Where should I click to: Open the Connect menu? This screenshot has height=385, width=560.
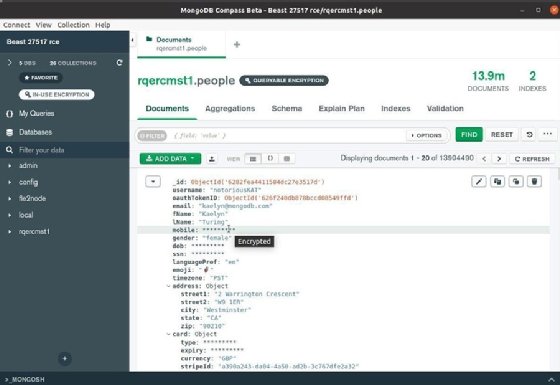[16, 25]
